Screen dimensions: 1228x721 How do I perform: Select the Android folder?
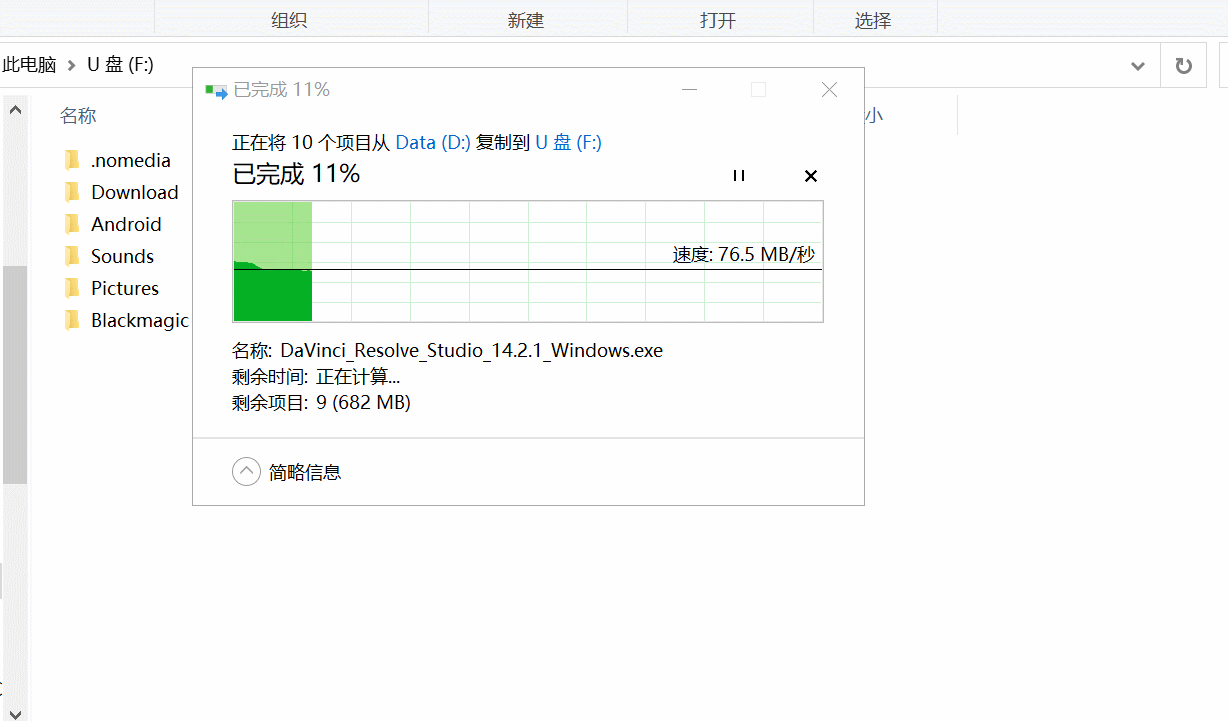125,224
